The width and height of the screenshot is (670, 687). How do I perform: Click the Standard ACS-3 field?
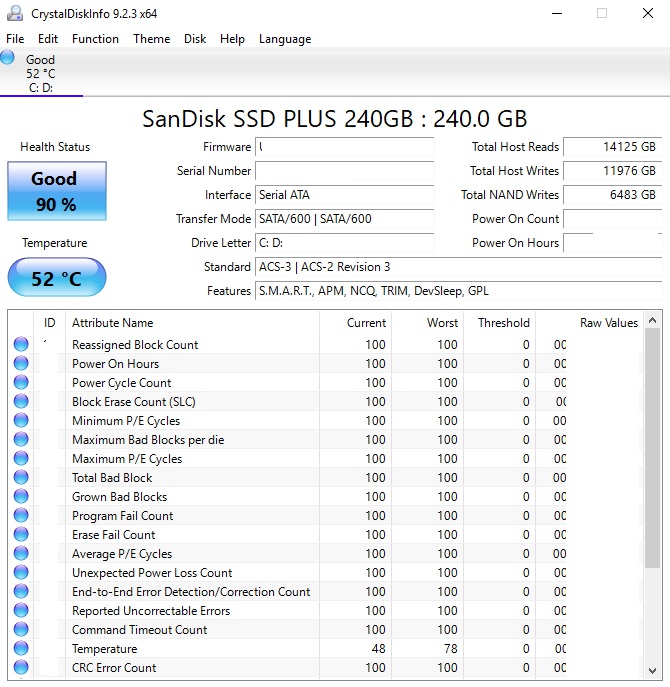458,267
